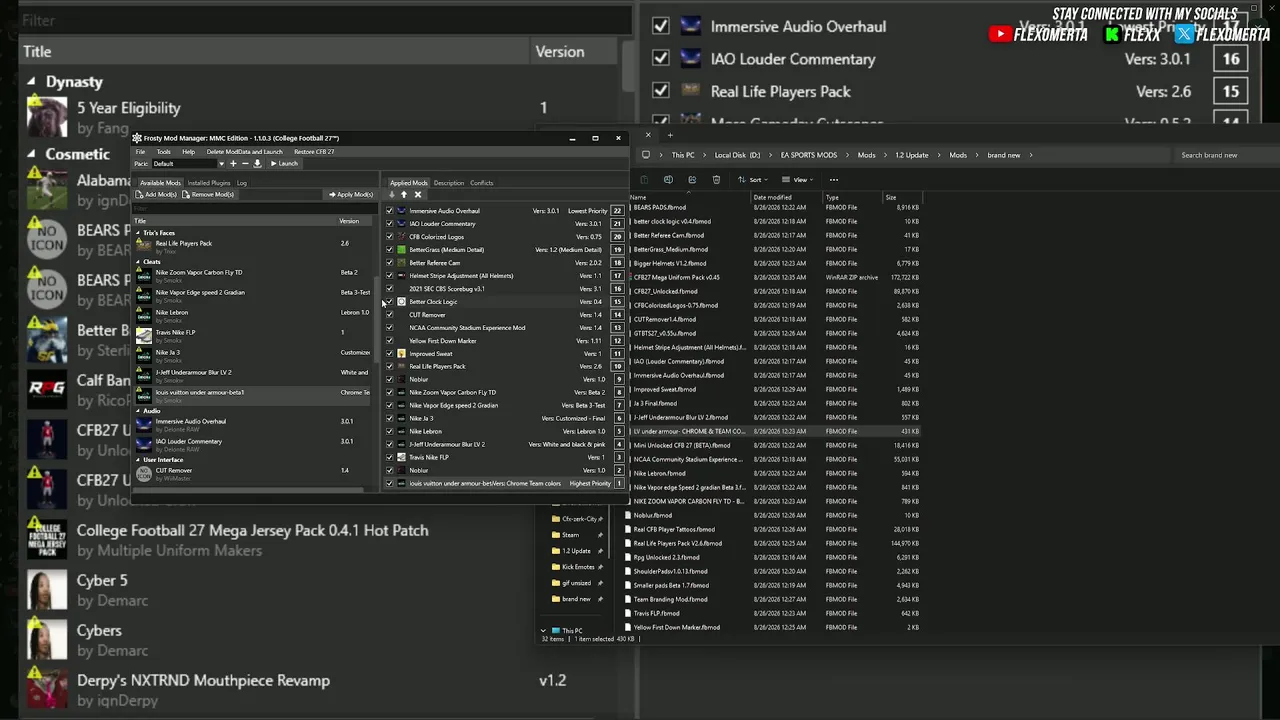Click the Add Mod(s) button

[x=157, y=195]
